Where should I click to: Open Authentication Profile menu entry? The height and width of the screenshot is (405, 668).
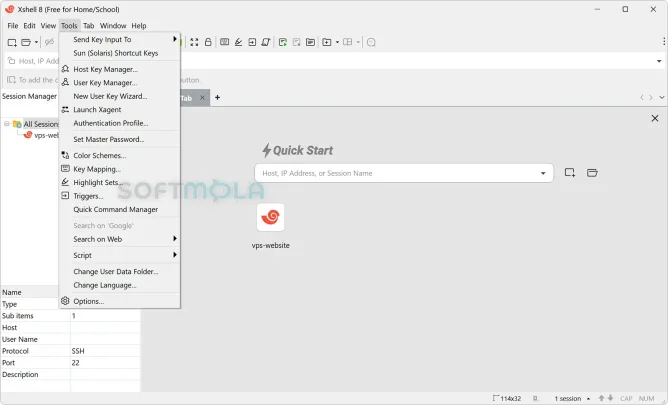click(x=120, y=123)
